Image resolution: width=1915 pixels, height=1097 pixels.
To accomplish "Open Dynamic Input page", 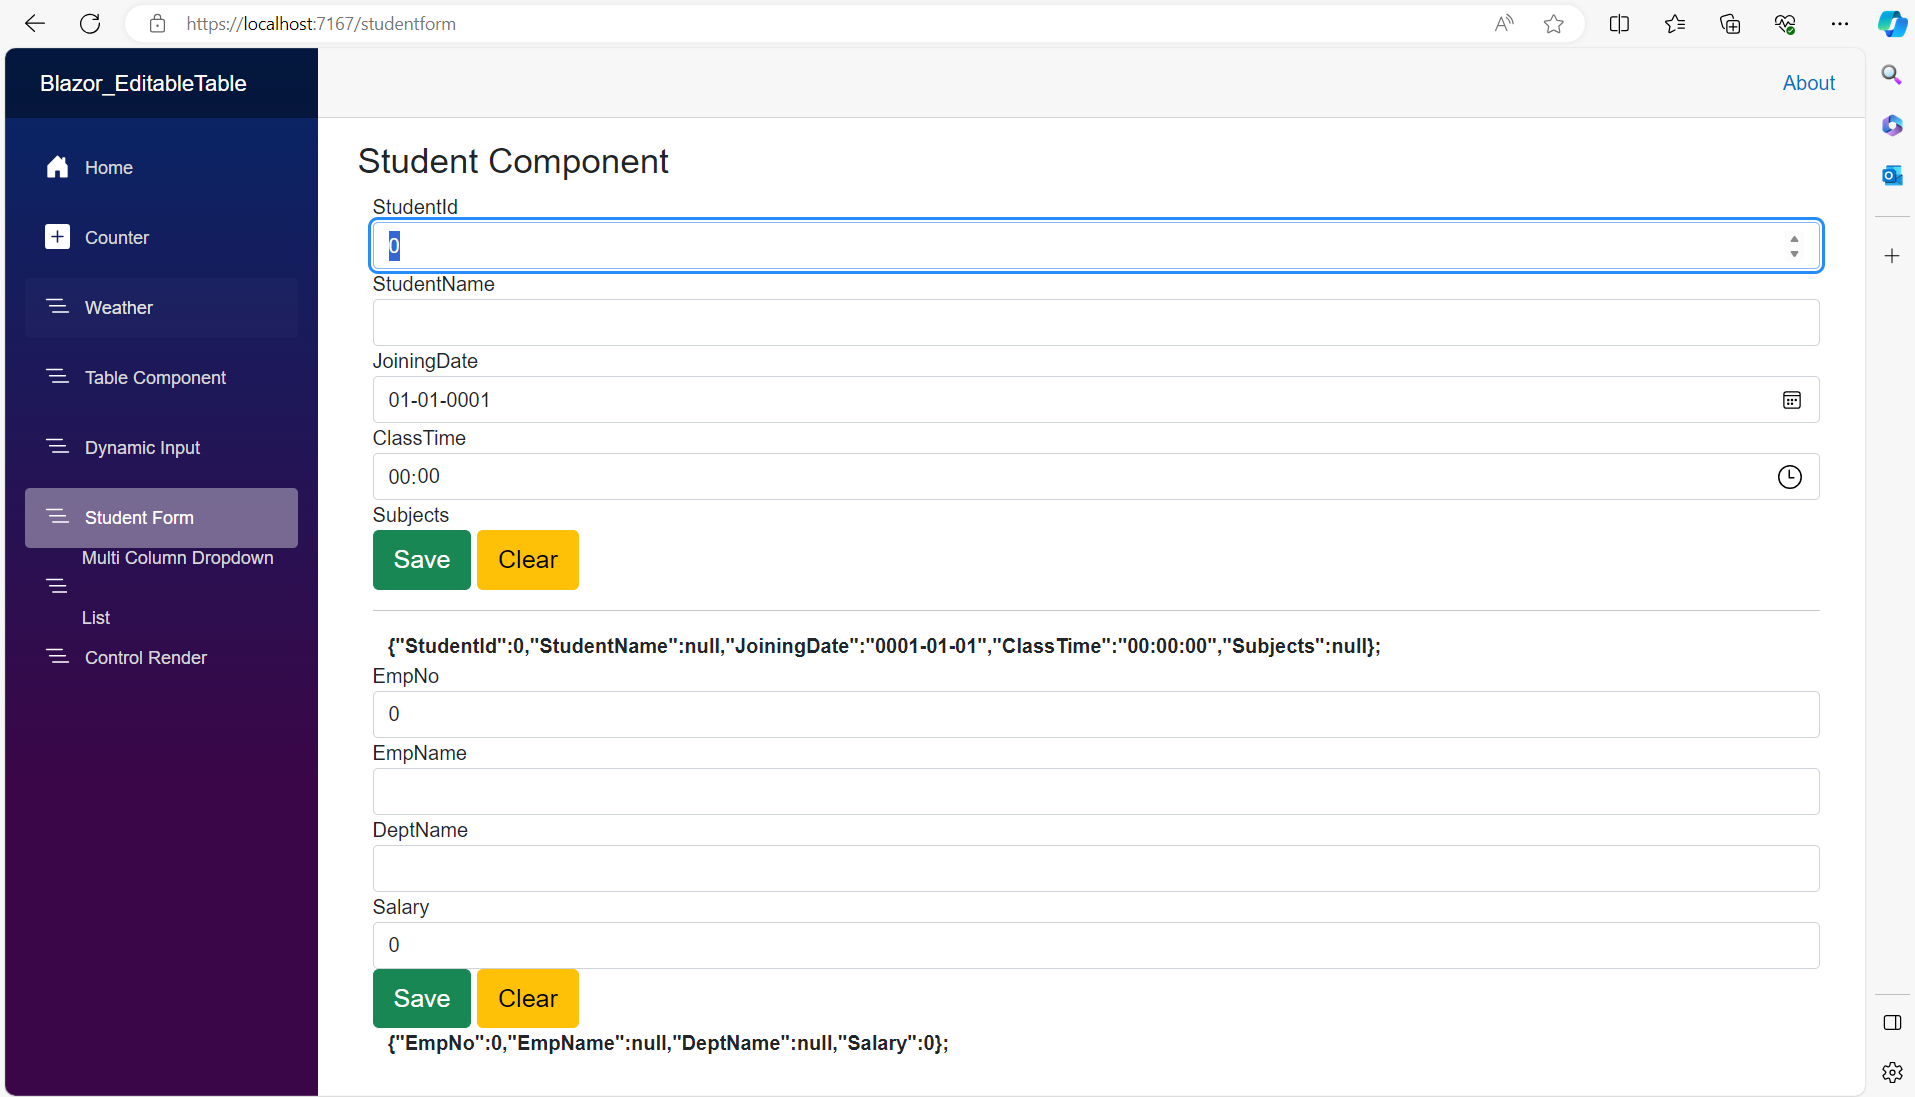I will pos(161,448).
